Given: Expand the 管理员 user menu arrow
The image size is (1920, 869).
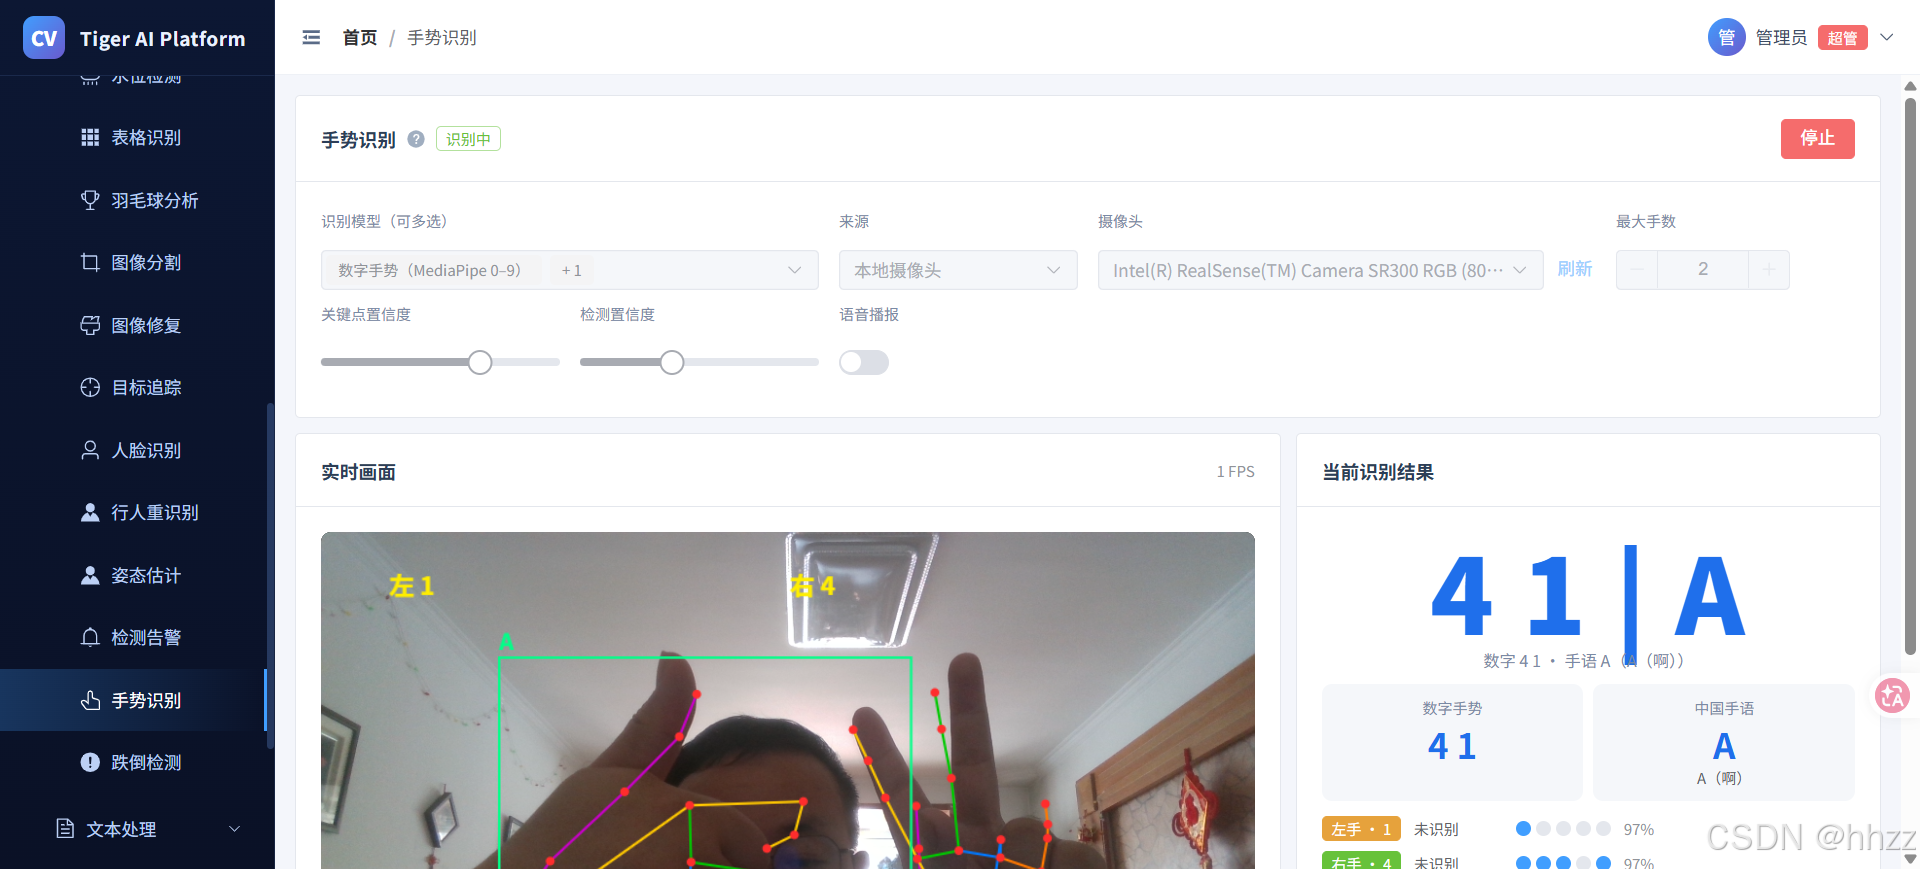Looking at the screenshot, I should click(x=1887, y=38).
